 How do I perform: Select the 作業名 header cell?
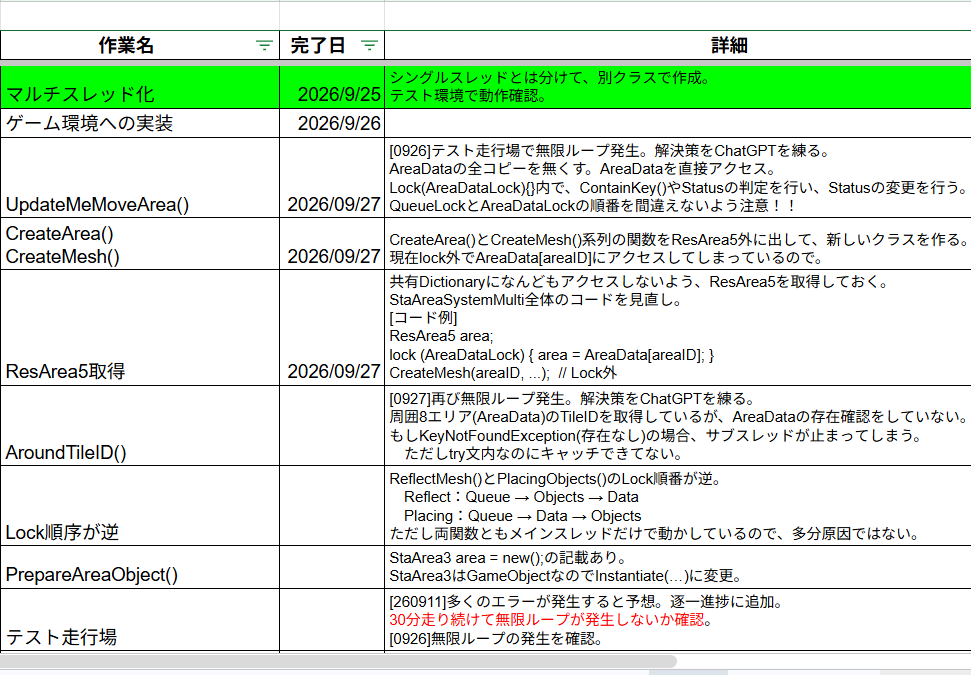[140, 45]
